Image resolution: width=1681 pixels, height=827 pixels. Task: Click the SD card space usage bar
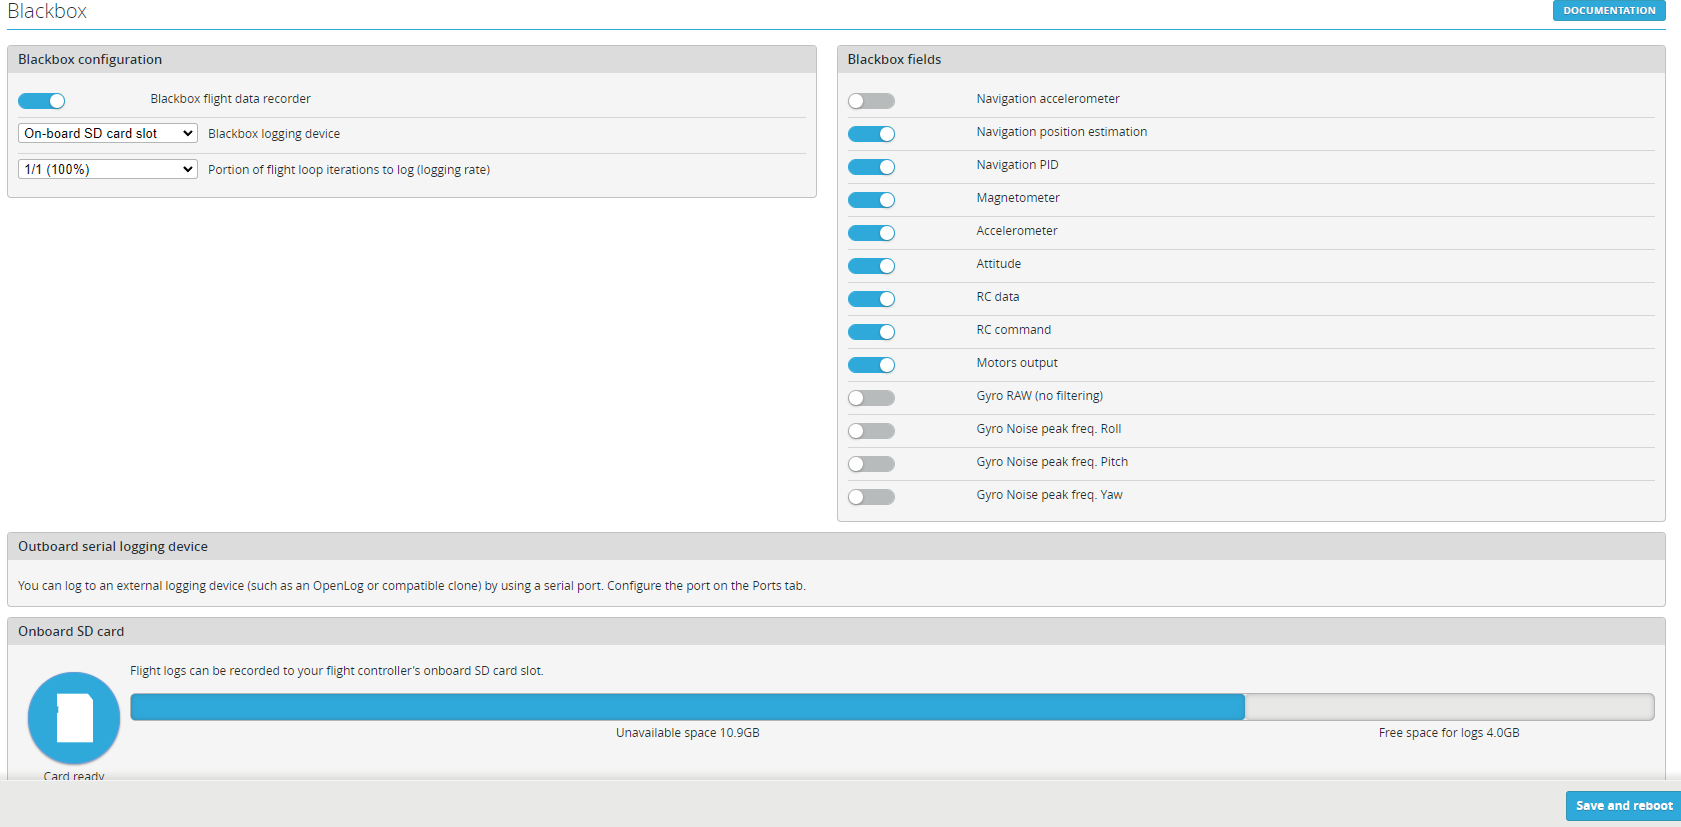(x=891, y=707)
